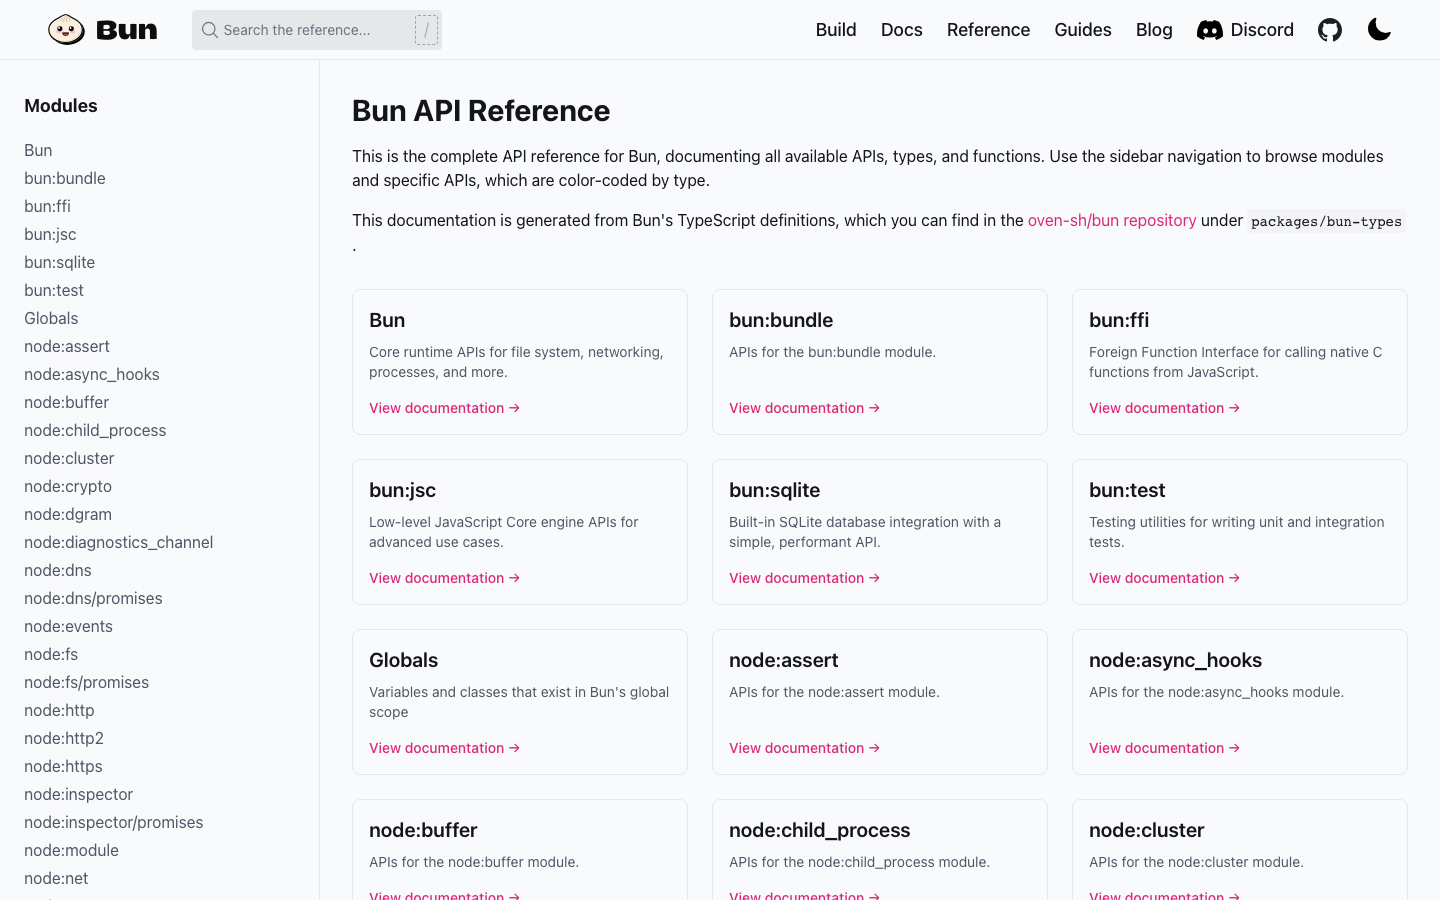Image resolution: width=1440 pixels, height=900 pixels.
Task: View documentation for bun:ffi card
Action: [x=1165, y=408]
